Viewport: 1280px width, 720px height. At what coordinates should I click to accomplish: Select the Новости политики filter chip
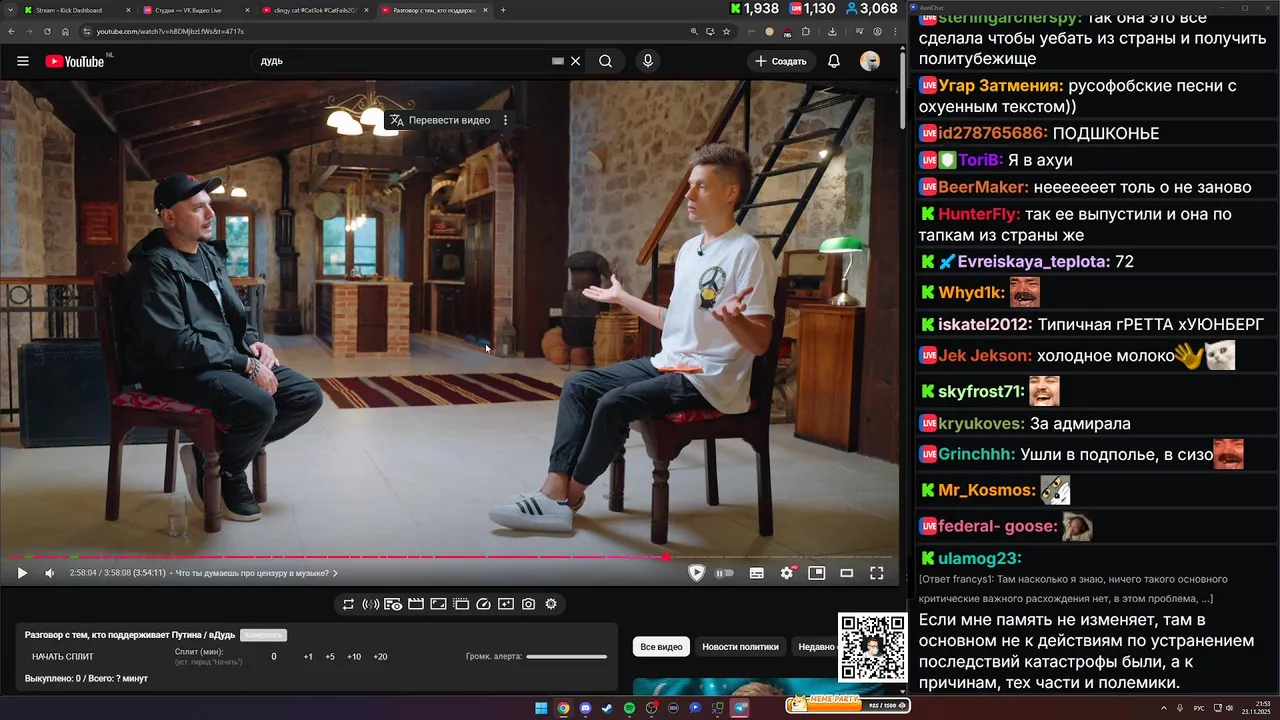(740, 647)
